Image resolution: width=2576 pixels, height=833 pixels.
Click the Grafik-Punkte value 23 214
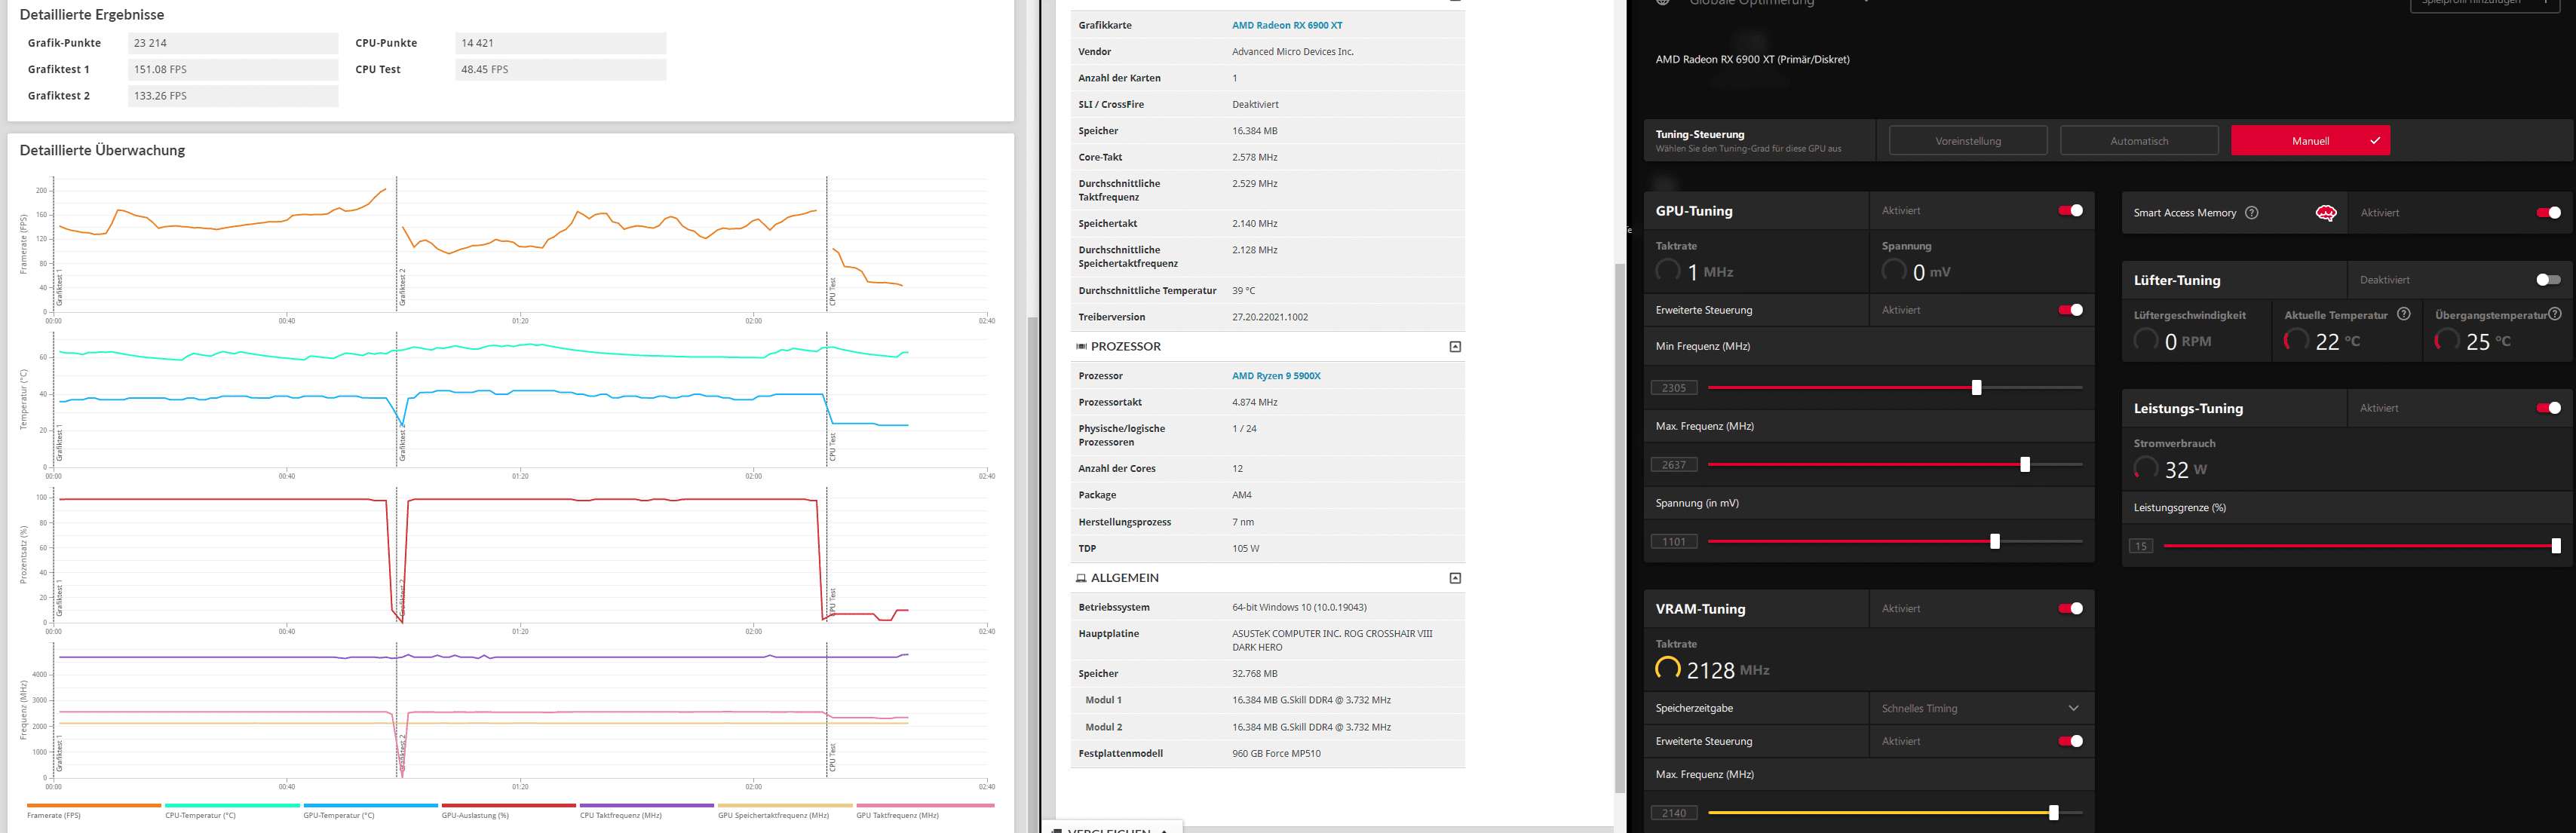pyautogui.click(x=233, y=43)
